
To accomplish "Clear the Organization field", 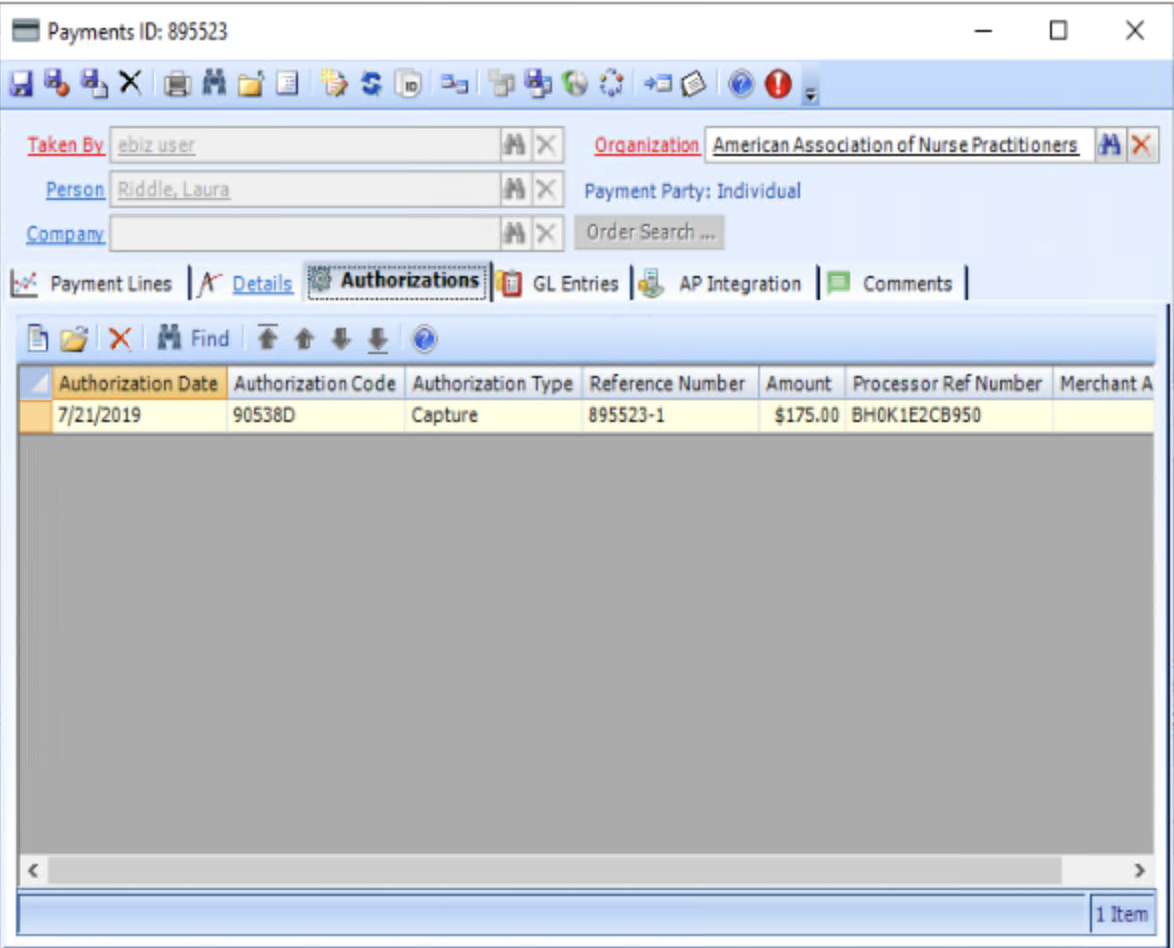I will 1141,144.
